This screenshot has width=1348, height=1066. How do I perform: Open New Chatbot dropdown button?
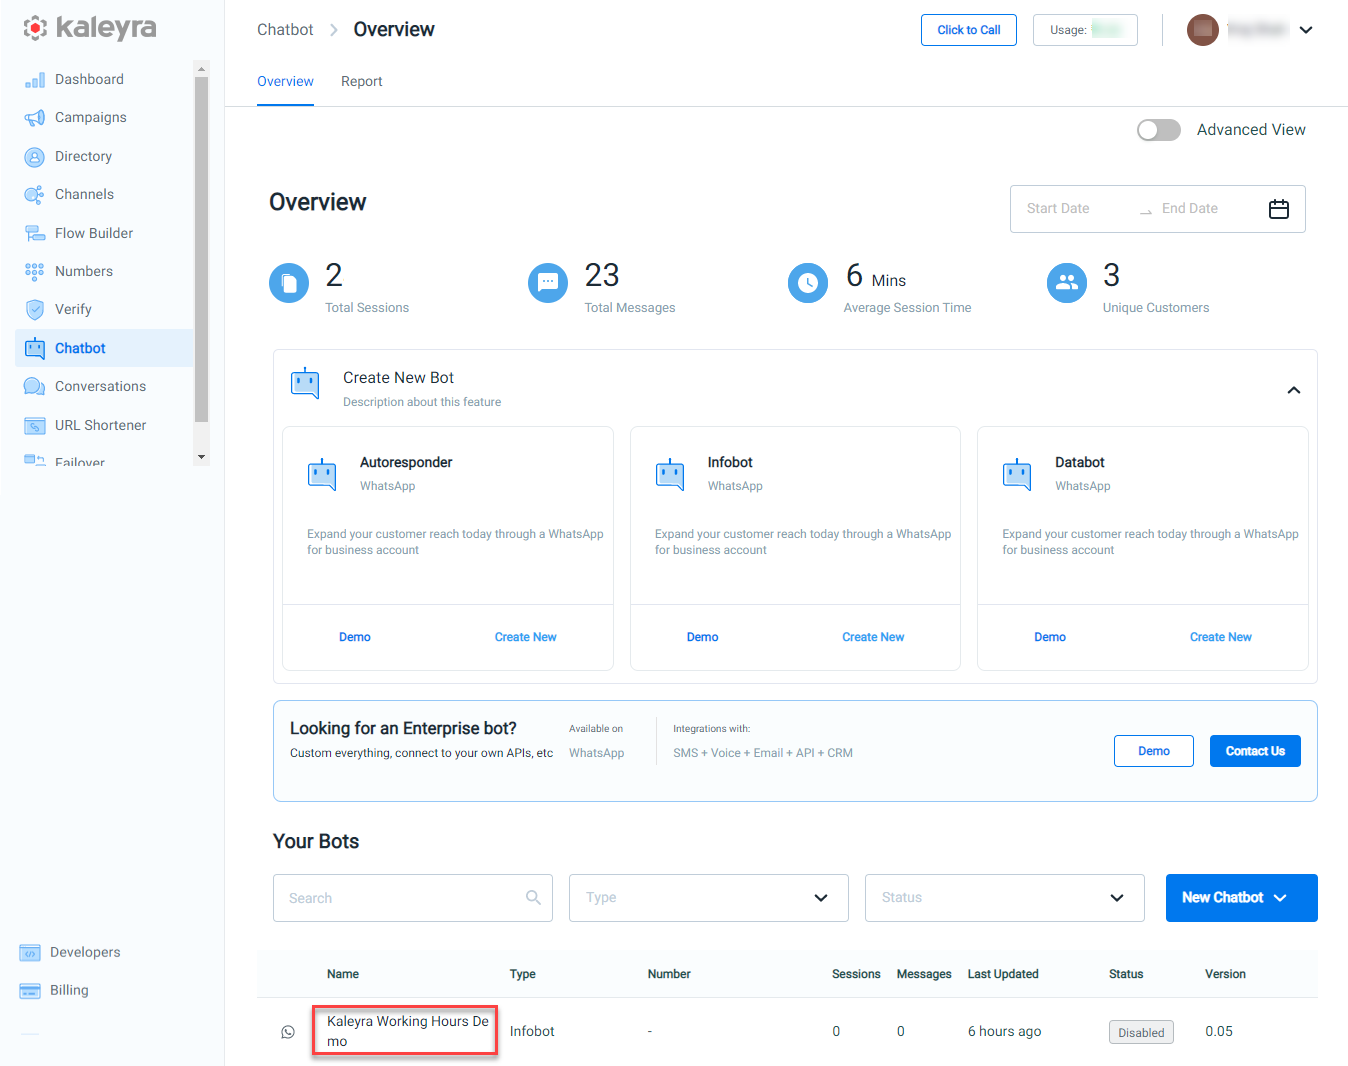pos(1242,898)
